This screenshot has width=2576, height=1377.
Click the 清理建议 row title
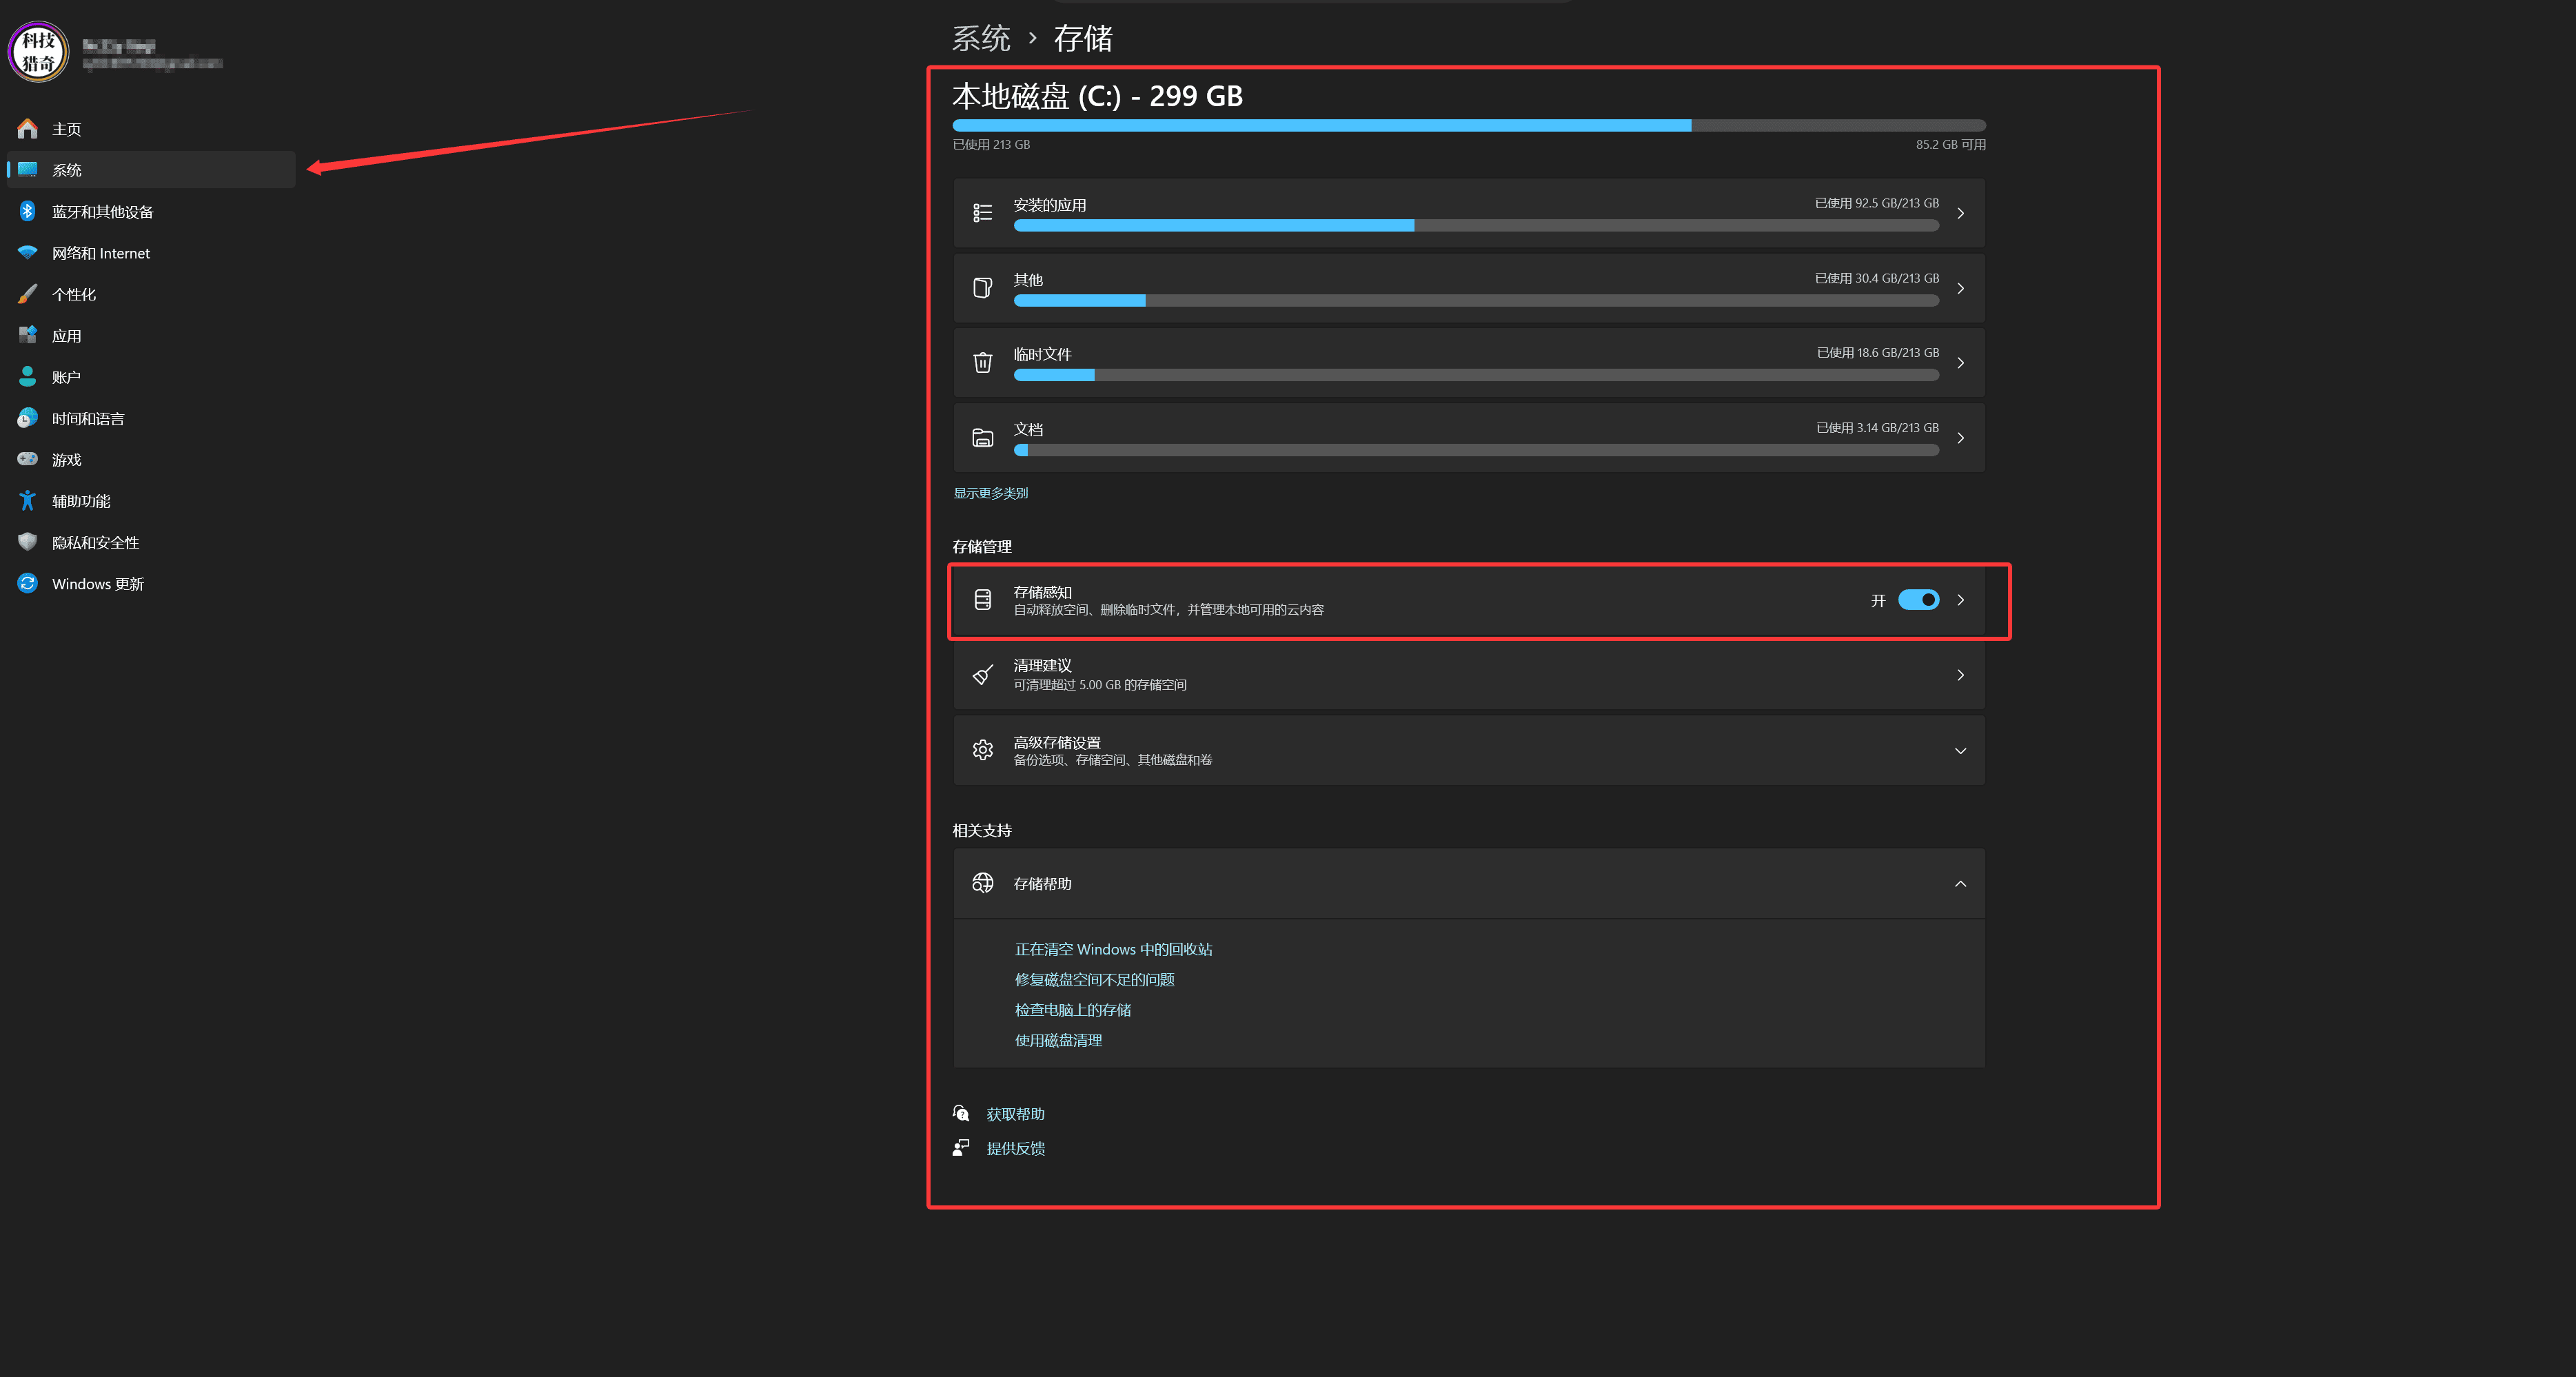point(1042,665)
